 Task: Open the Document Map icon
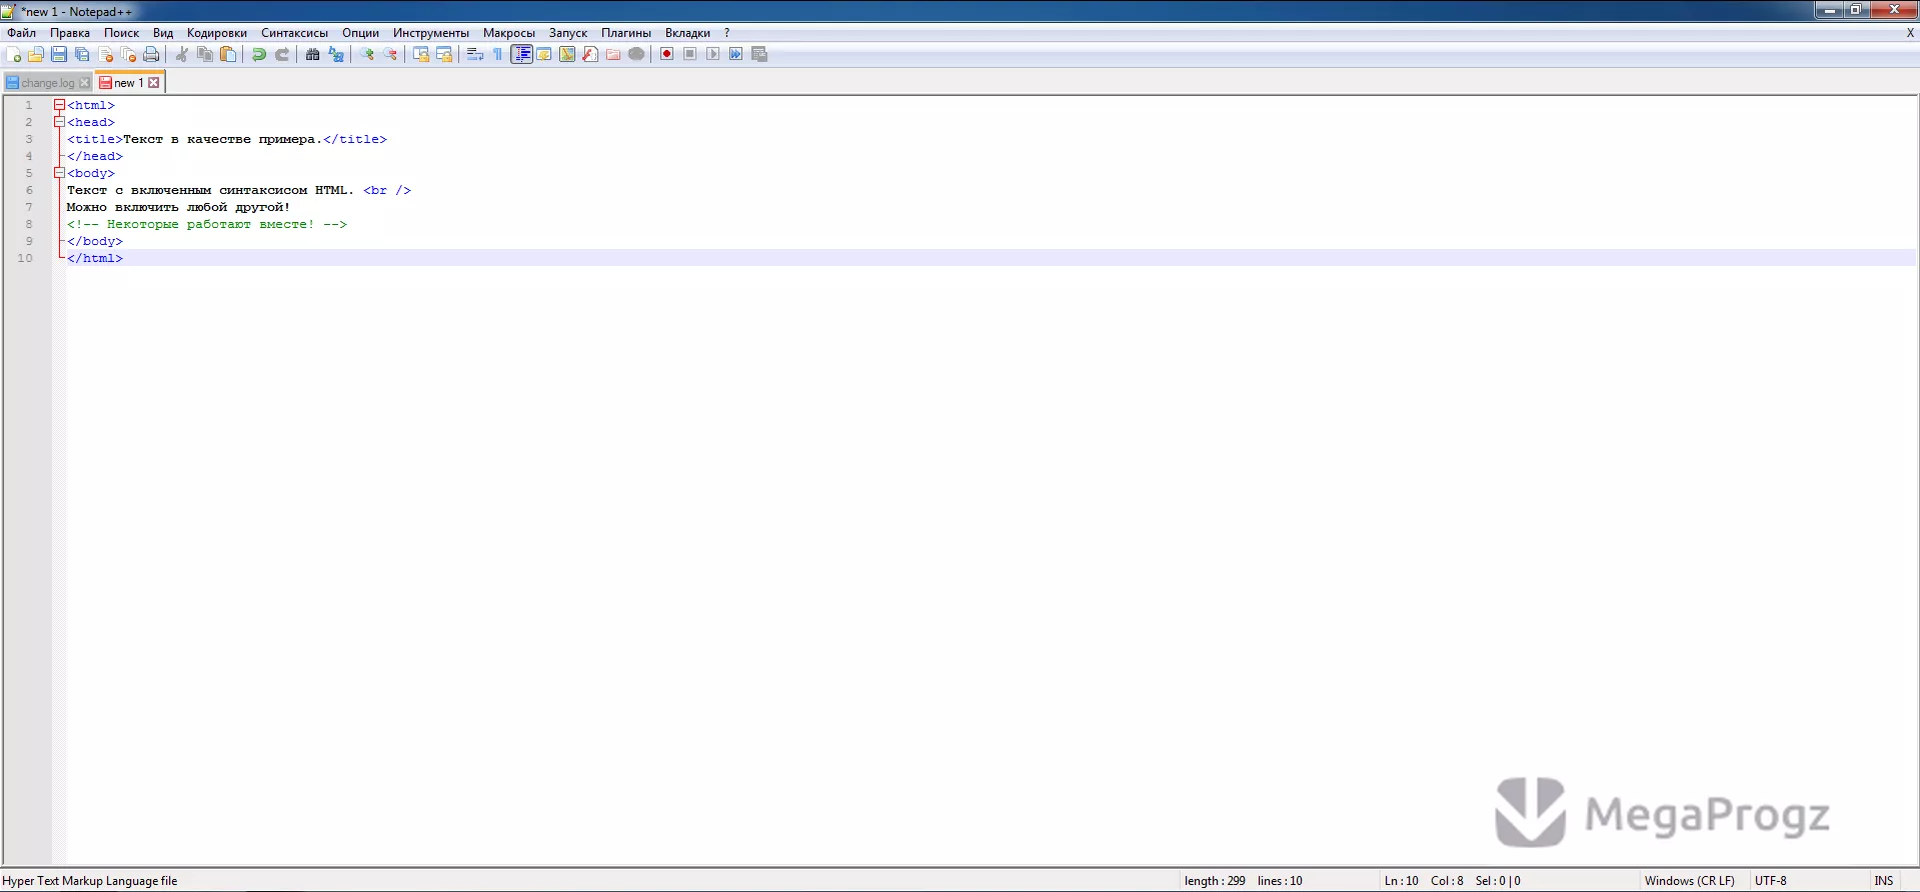(567, 54)
